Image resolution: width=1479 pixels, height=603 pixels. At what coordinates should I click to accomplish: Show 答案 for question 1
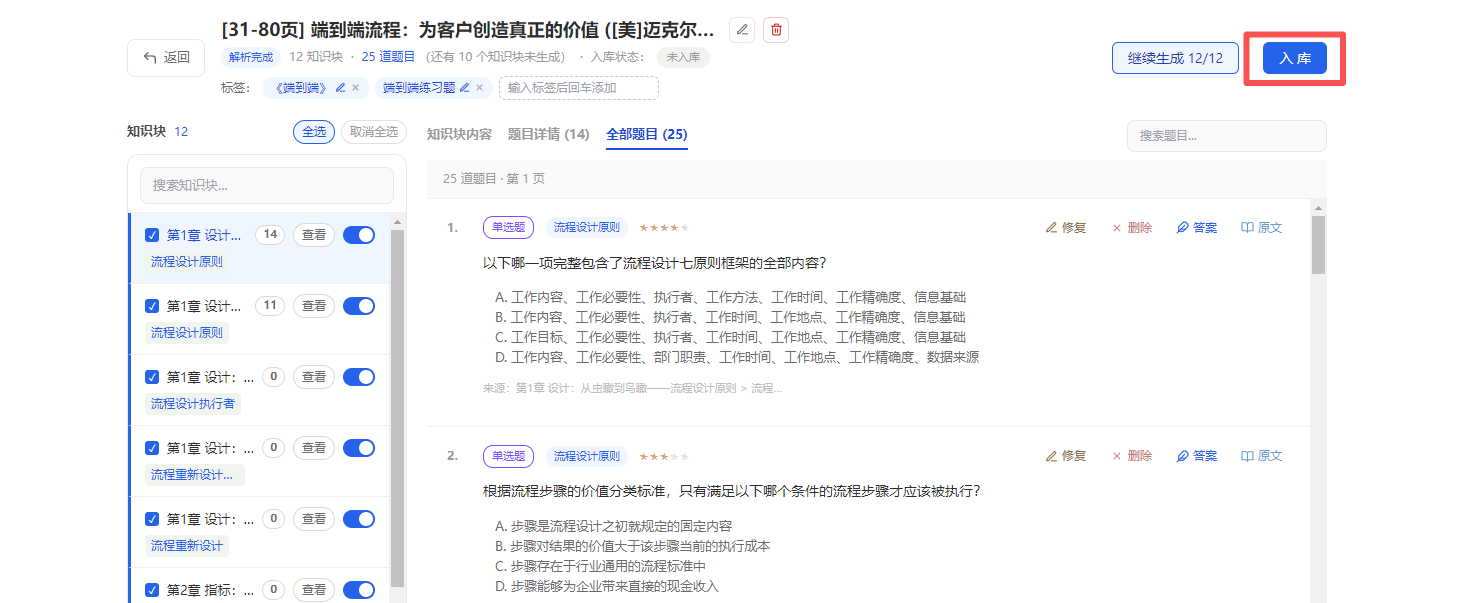(1197, 228)
